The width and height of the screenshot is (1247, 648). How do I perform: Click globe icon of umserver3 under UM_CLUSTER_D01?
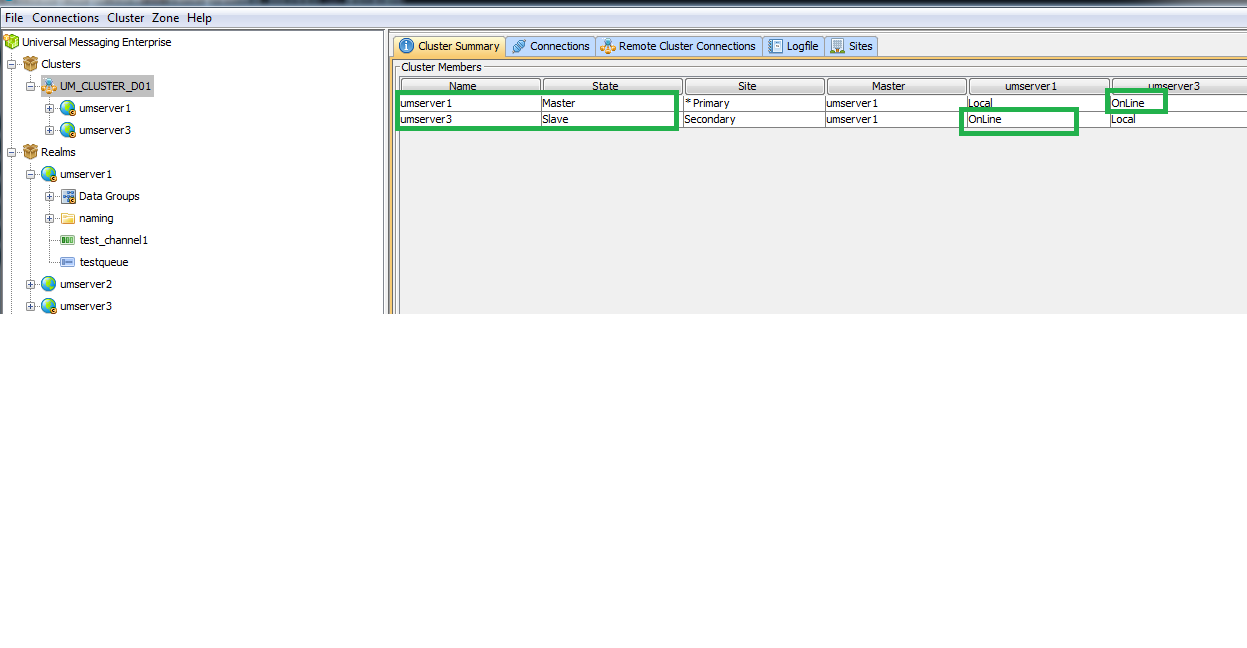click(x=68, y=130)
